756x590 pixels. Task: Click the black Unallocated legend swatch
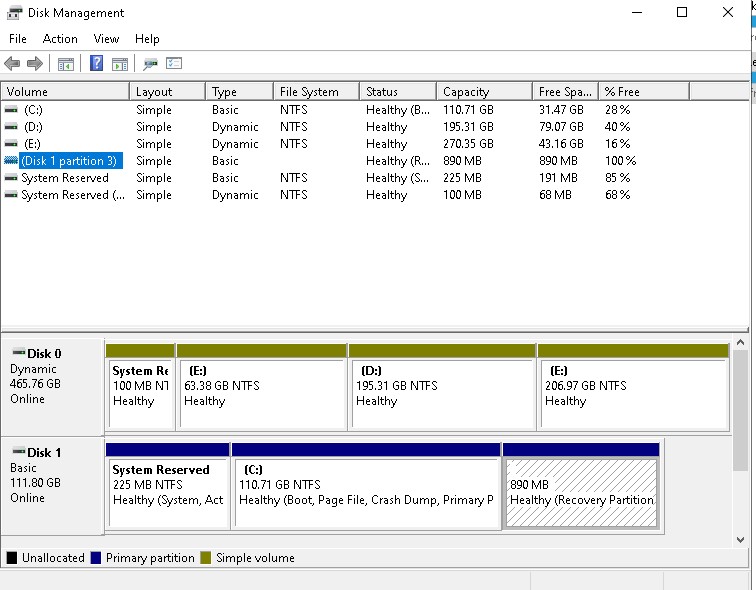pos(12,558)
